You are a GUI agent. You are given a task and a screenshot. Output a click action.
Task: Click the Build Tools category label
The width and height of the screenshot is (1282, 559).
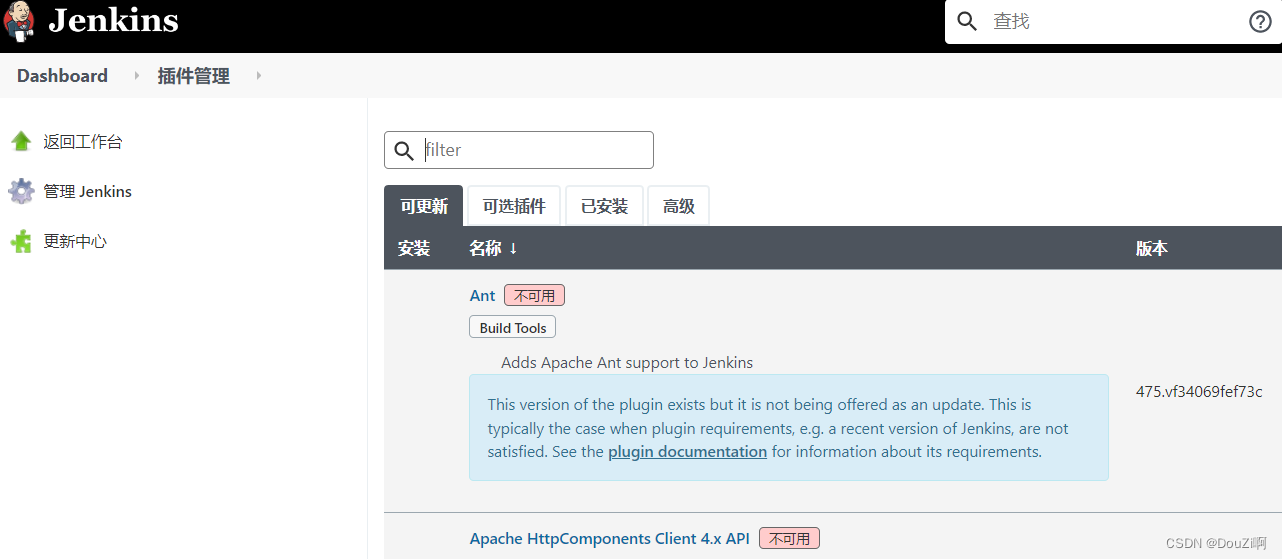513,328
